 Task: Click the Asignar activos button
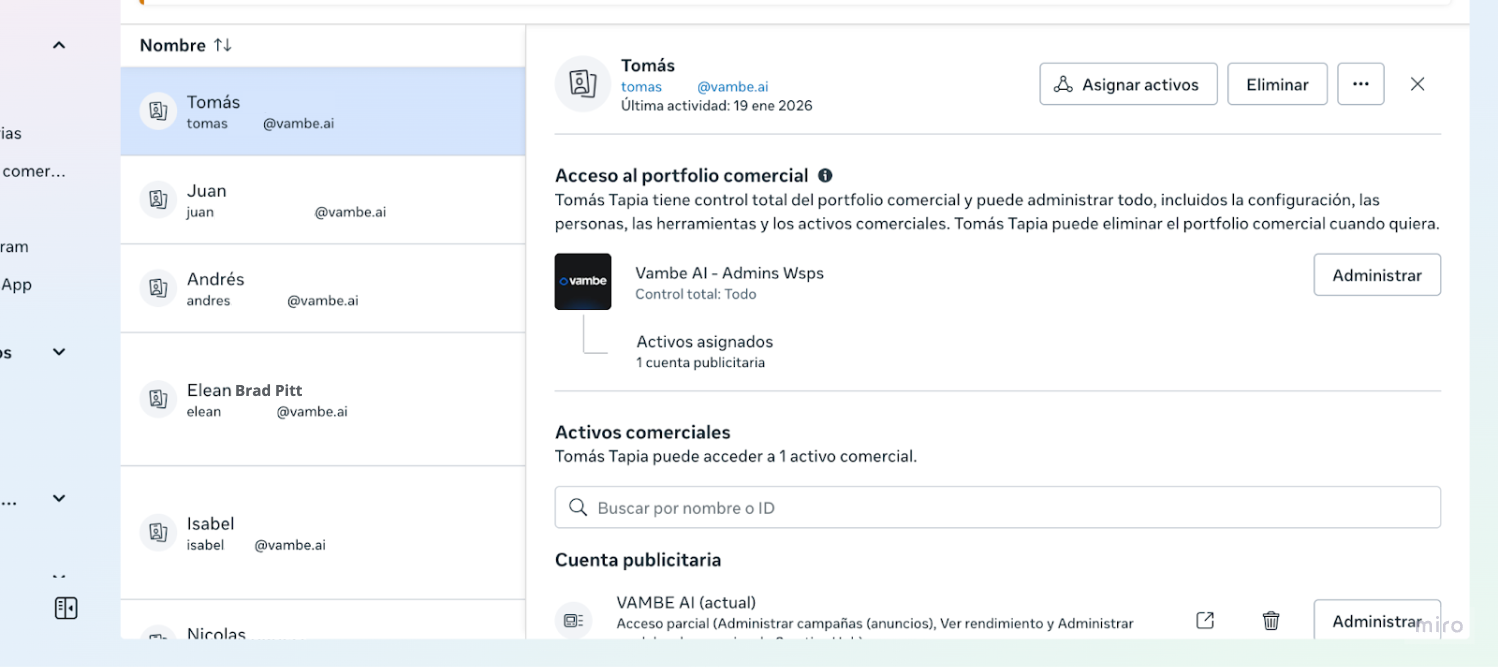pyautogui.click(x=1128, y=84)
